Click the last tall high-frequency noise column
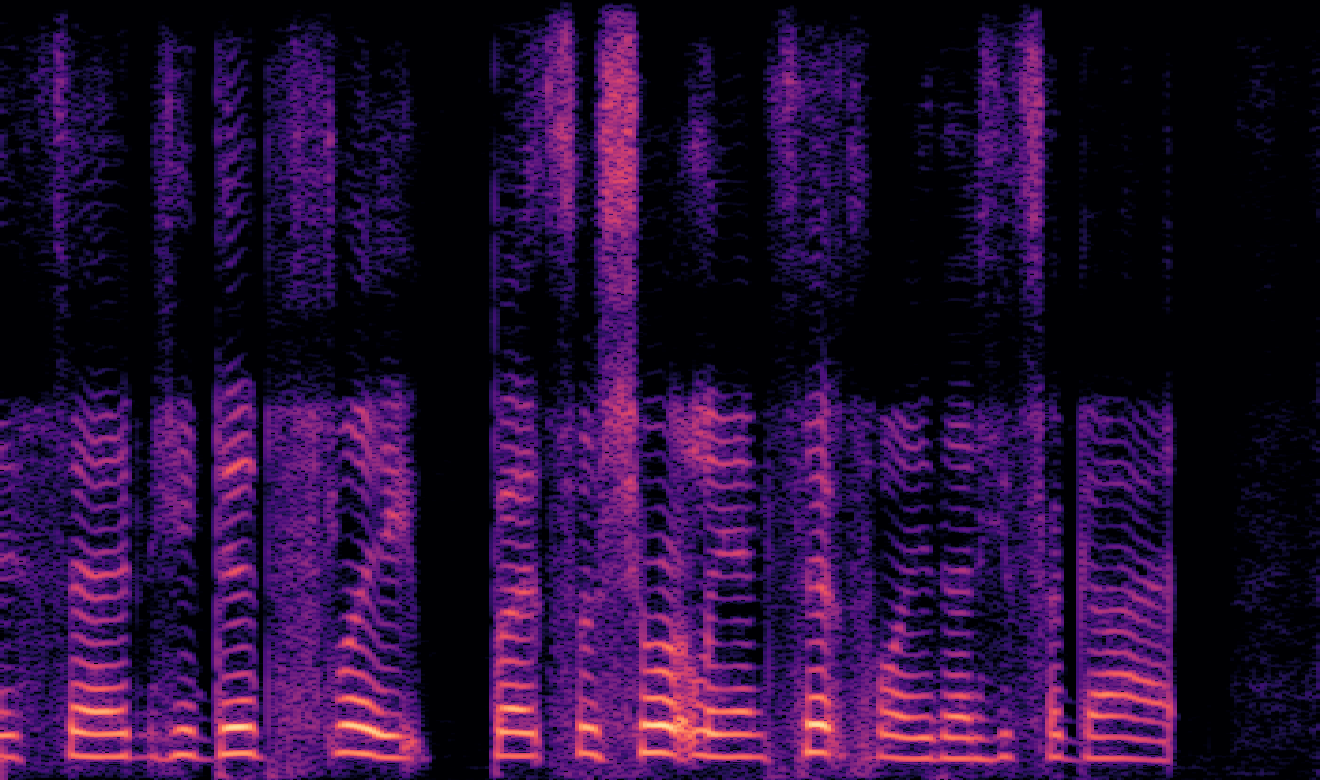The width and height of the screenshot is (1320, 780). click(x=1032, y=150)
